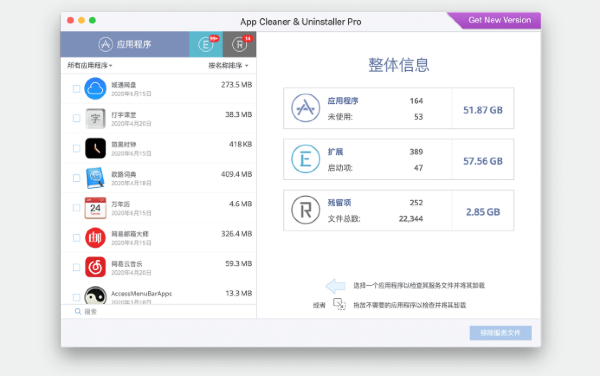Click the 整体信息 heading
Image resolution: width=600 pixels, height=376 pixels.
click(x=399, y=65)
